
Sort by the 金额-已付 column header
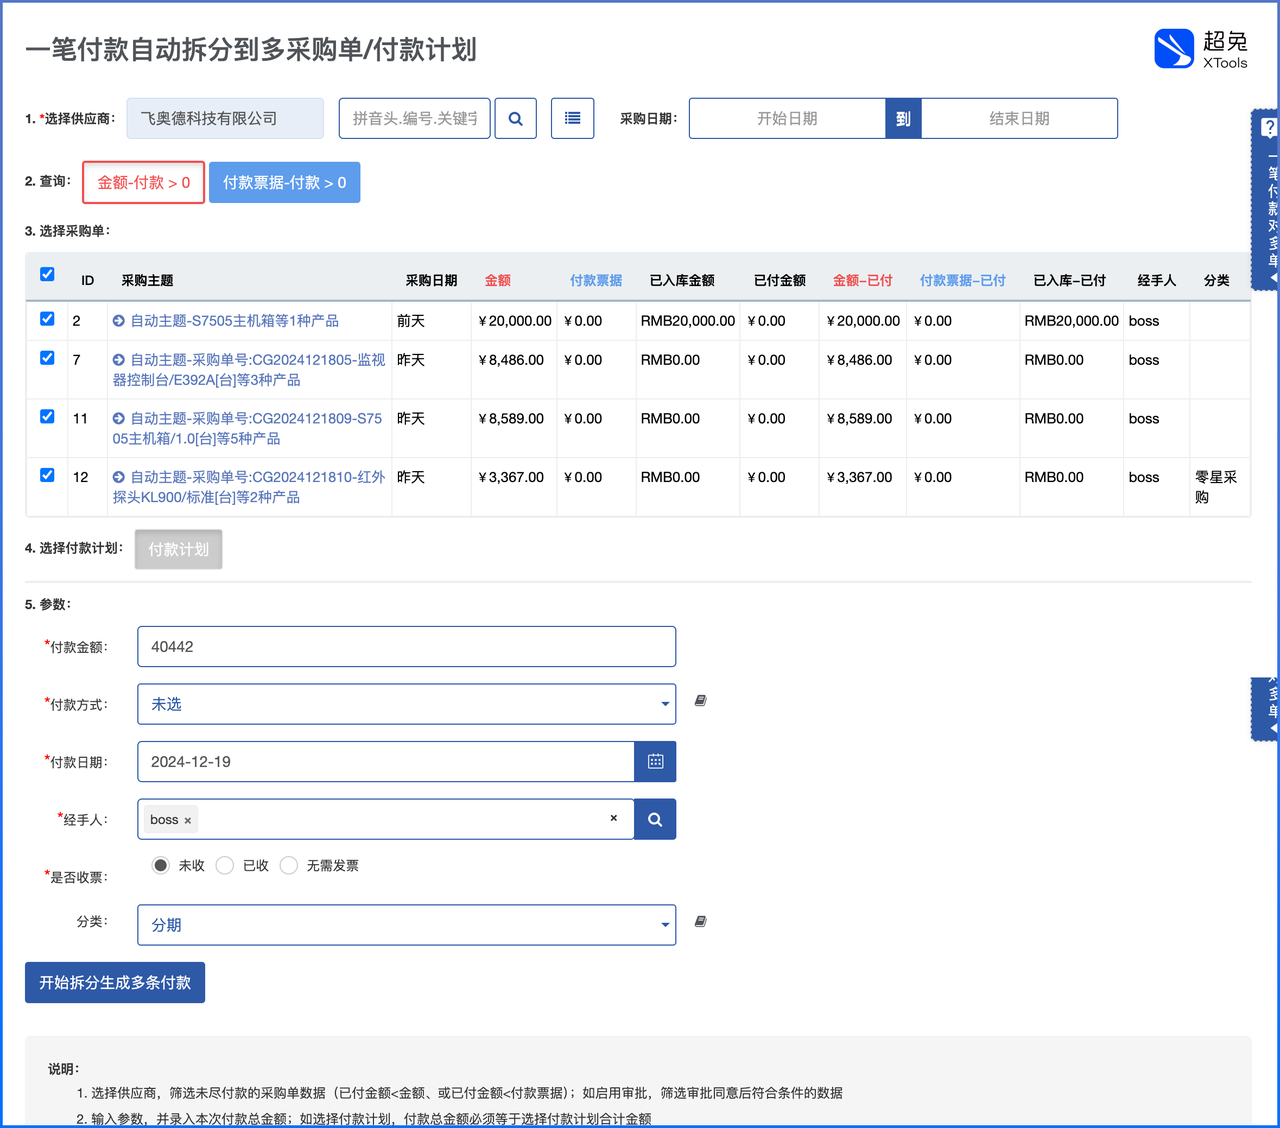[862, 280]
